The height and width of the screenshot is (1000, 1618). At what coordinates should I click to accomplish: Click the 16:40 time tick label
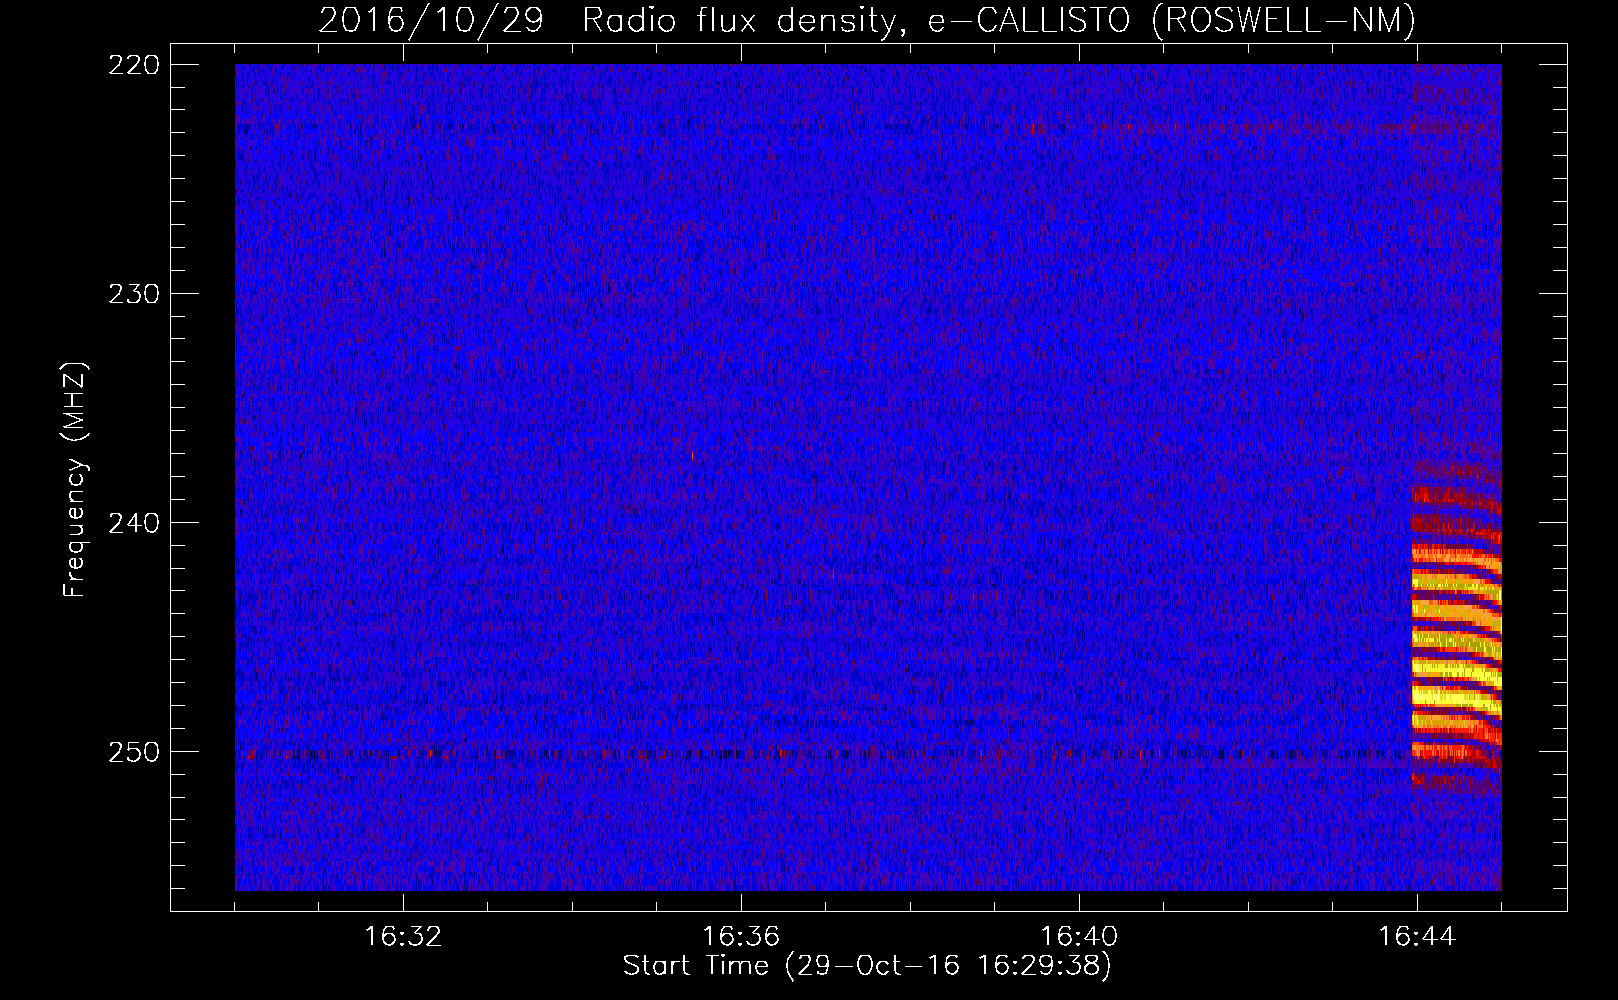coord(1079,937)
